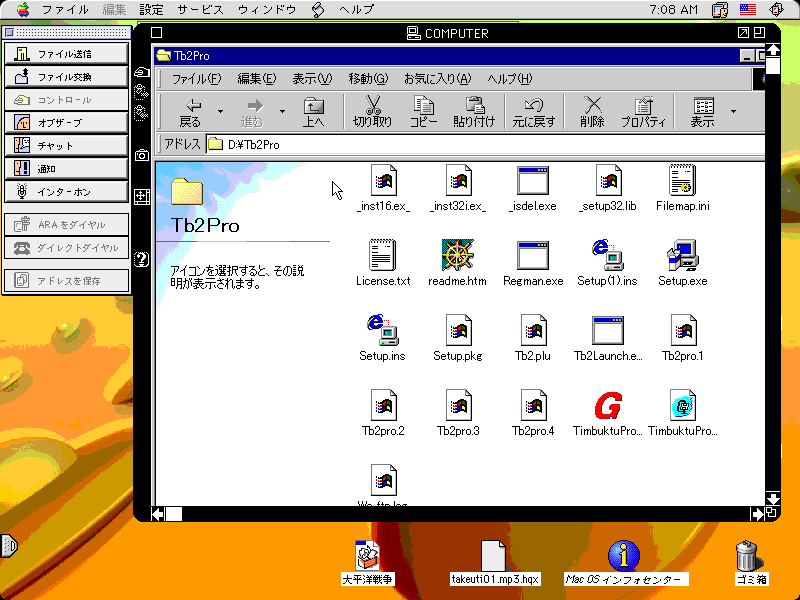Select the Tb2pro.1 file icon
The image size is (800, 600).
pos(683,330)
